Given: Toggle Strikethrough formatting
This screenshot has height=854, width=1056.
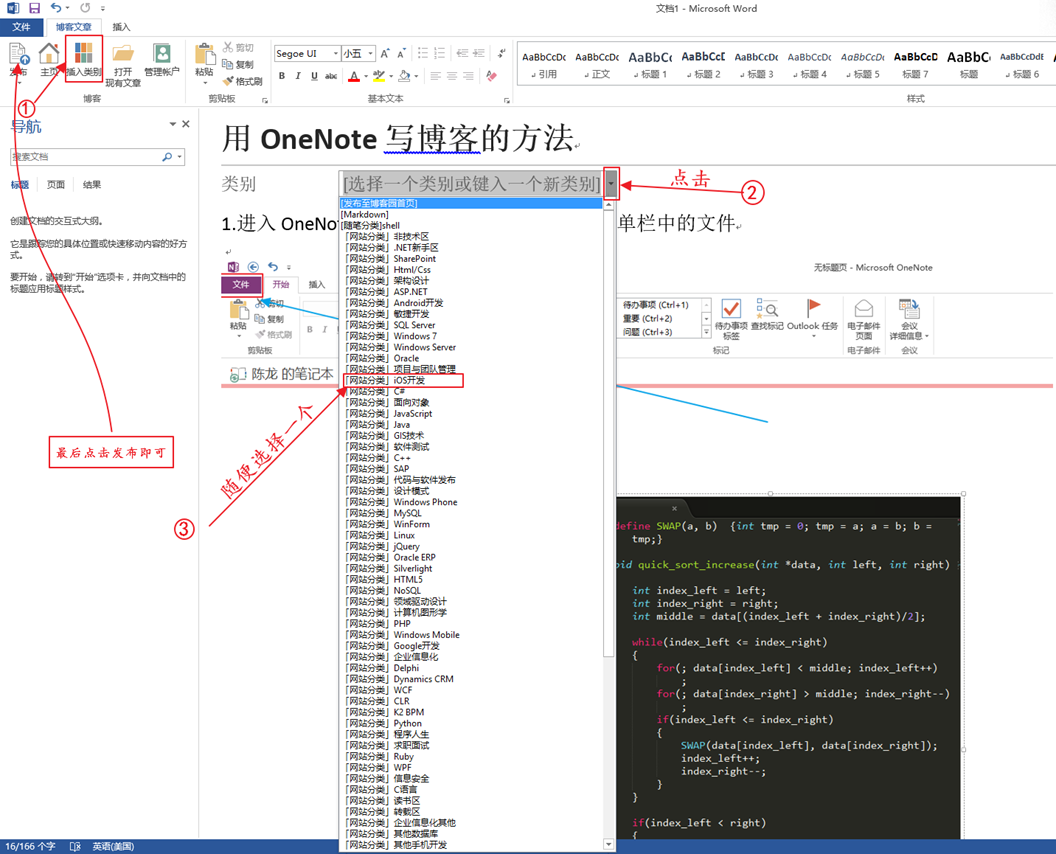Looking at the screenshot, I should pos(331,76).
